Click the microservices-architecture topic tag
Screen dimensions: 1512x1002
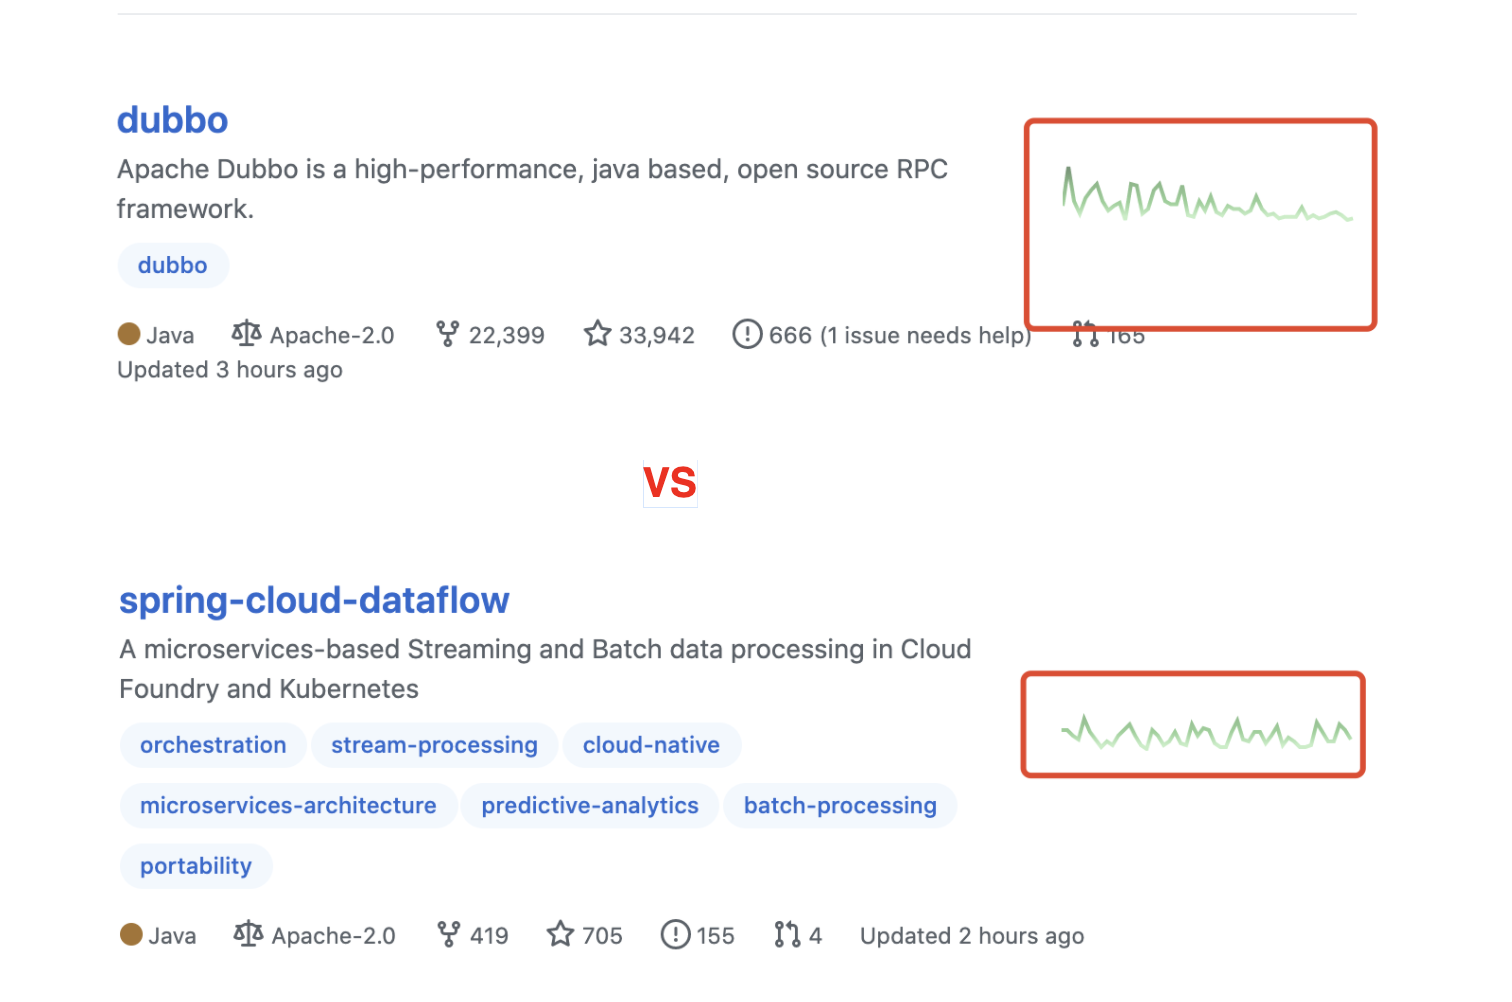(x=288, y=806)
